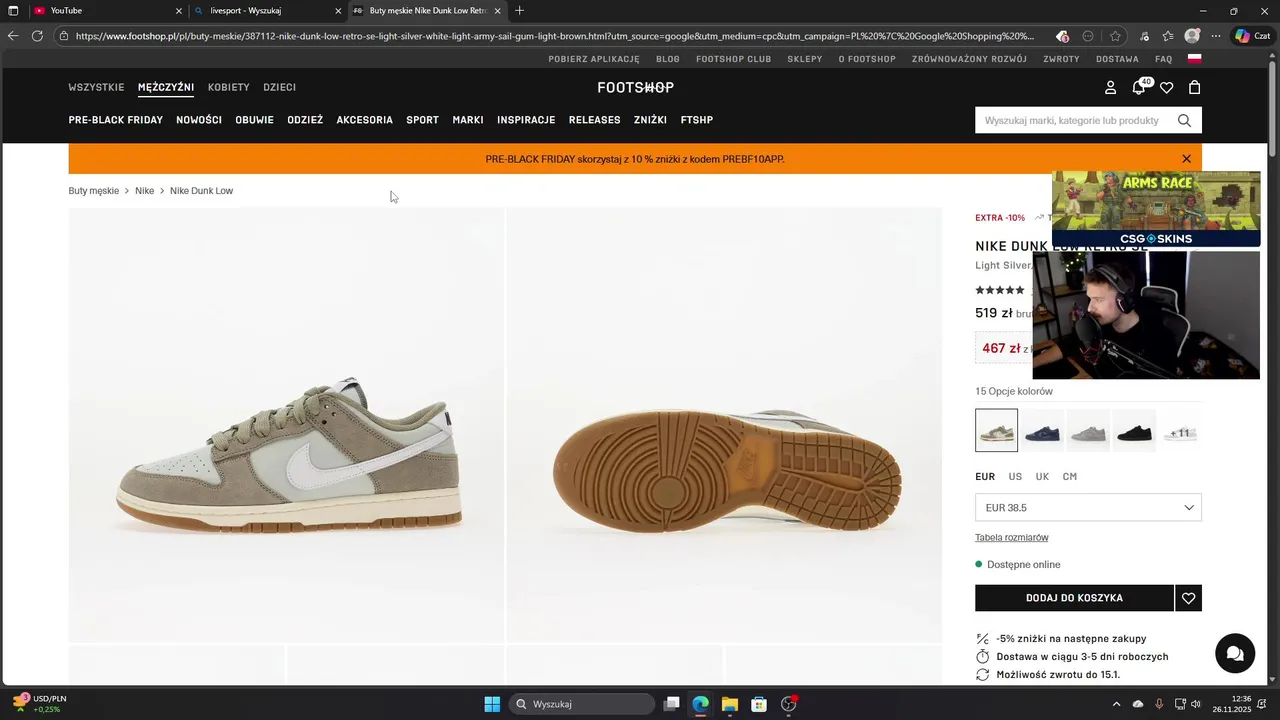Open side-view shoe product image

(x=286, y=424)
